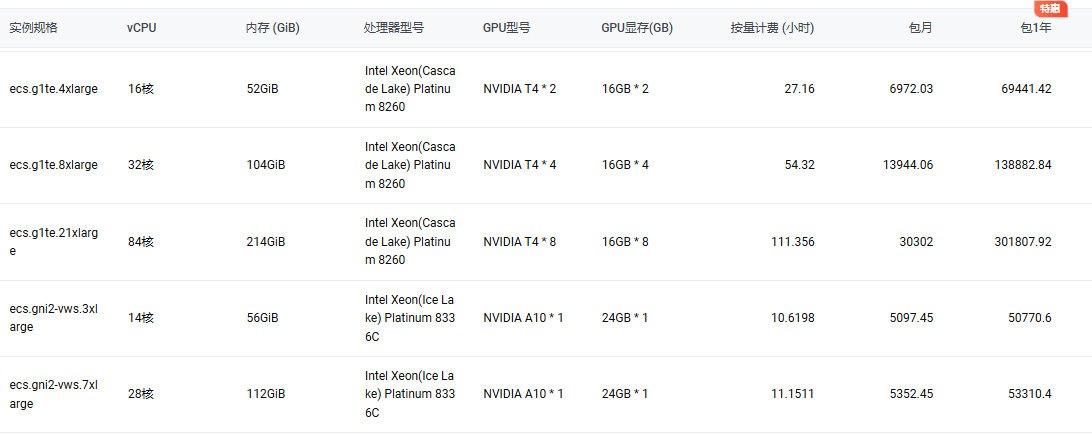
Task: Click the vCPU column header
Action: [141, 28]
